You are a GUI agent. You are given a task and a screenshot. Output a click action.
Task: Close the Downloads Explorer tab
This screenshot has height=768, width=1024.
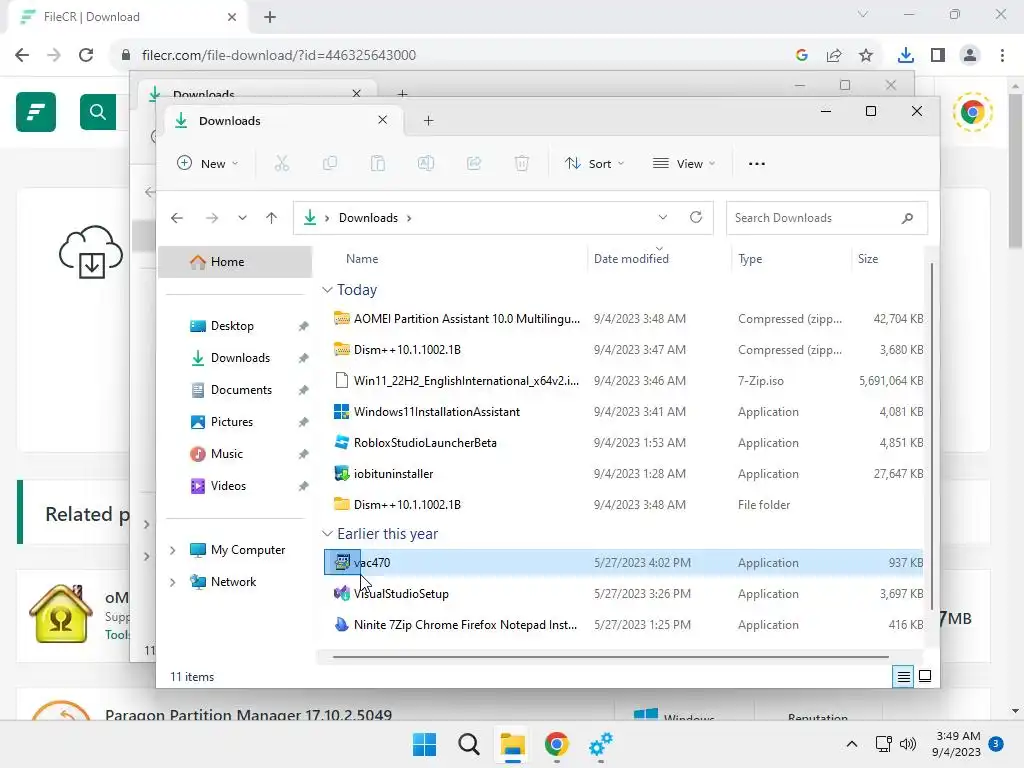tap(383, 120)
